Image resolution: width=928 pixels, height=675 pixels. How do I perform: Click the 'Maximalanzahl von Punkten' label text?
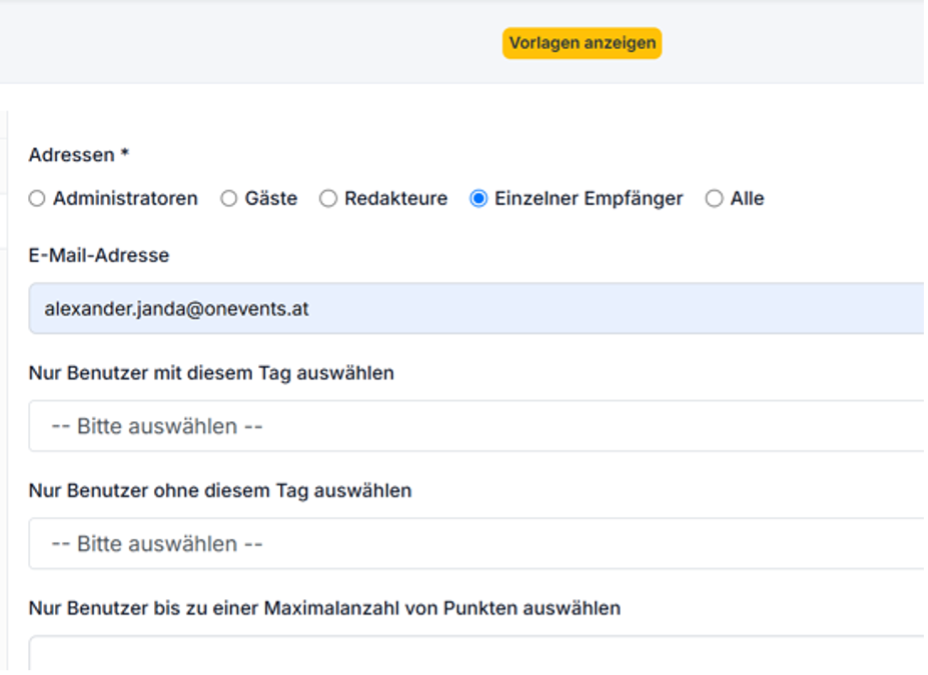coord(324,608)
